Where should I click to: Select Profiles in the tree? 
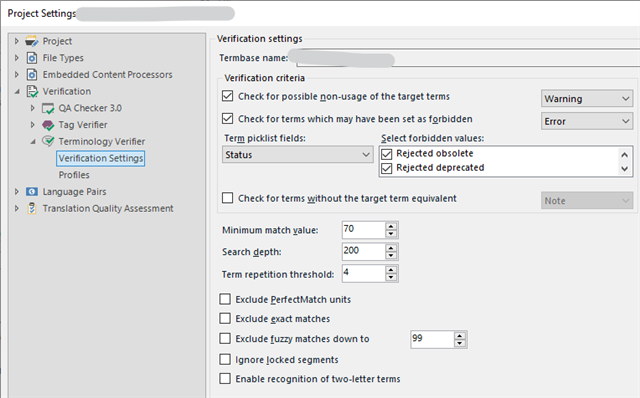(x=74, y=175)
